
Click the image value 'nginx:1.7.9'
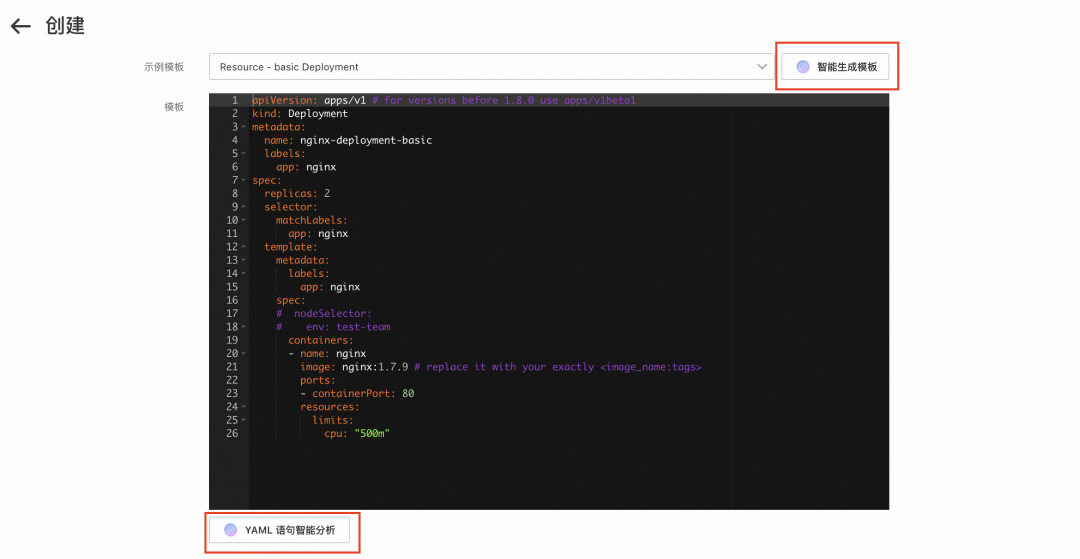pyautogui.click(x=375, y=367)
